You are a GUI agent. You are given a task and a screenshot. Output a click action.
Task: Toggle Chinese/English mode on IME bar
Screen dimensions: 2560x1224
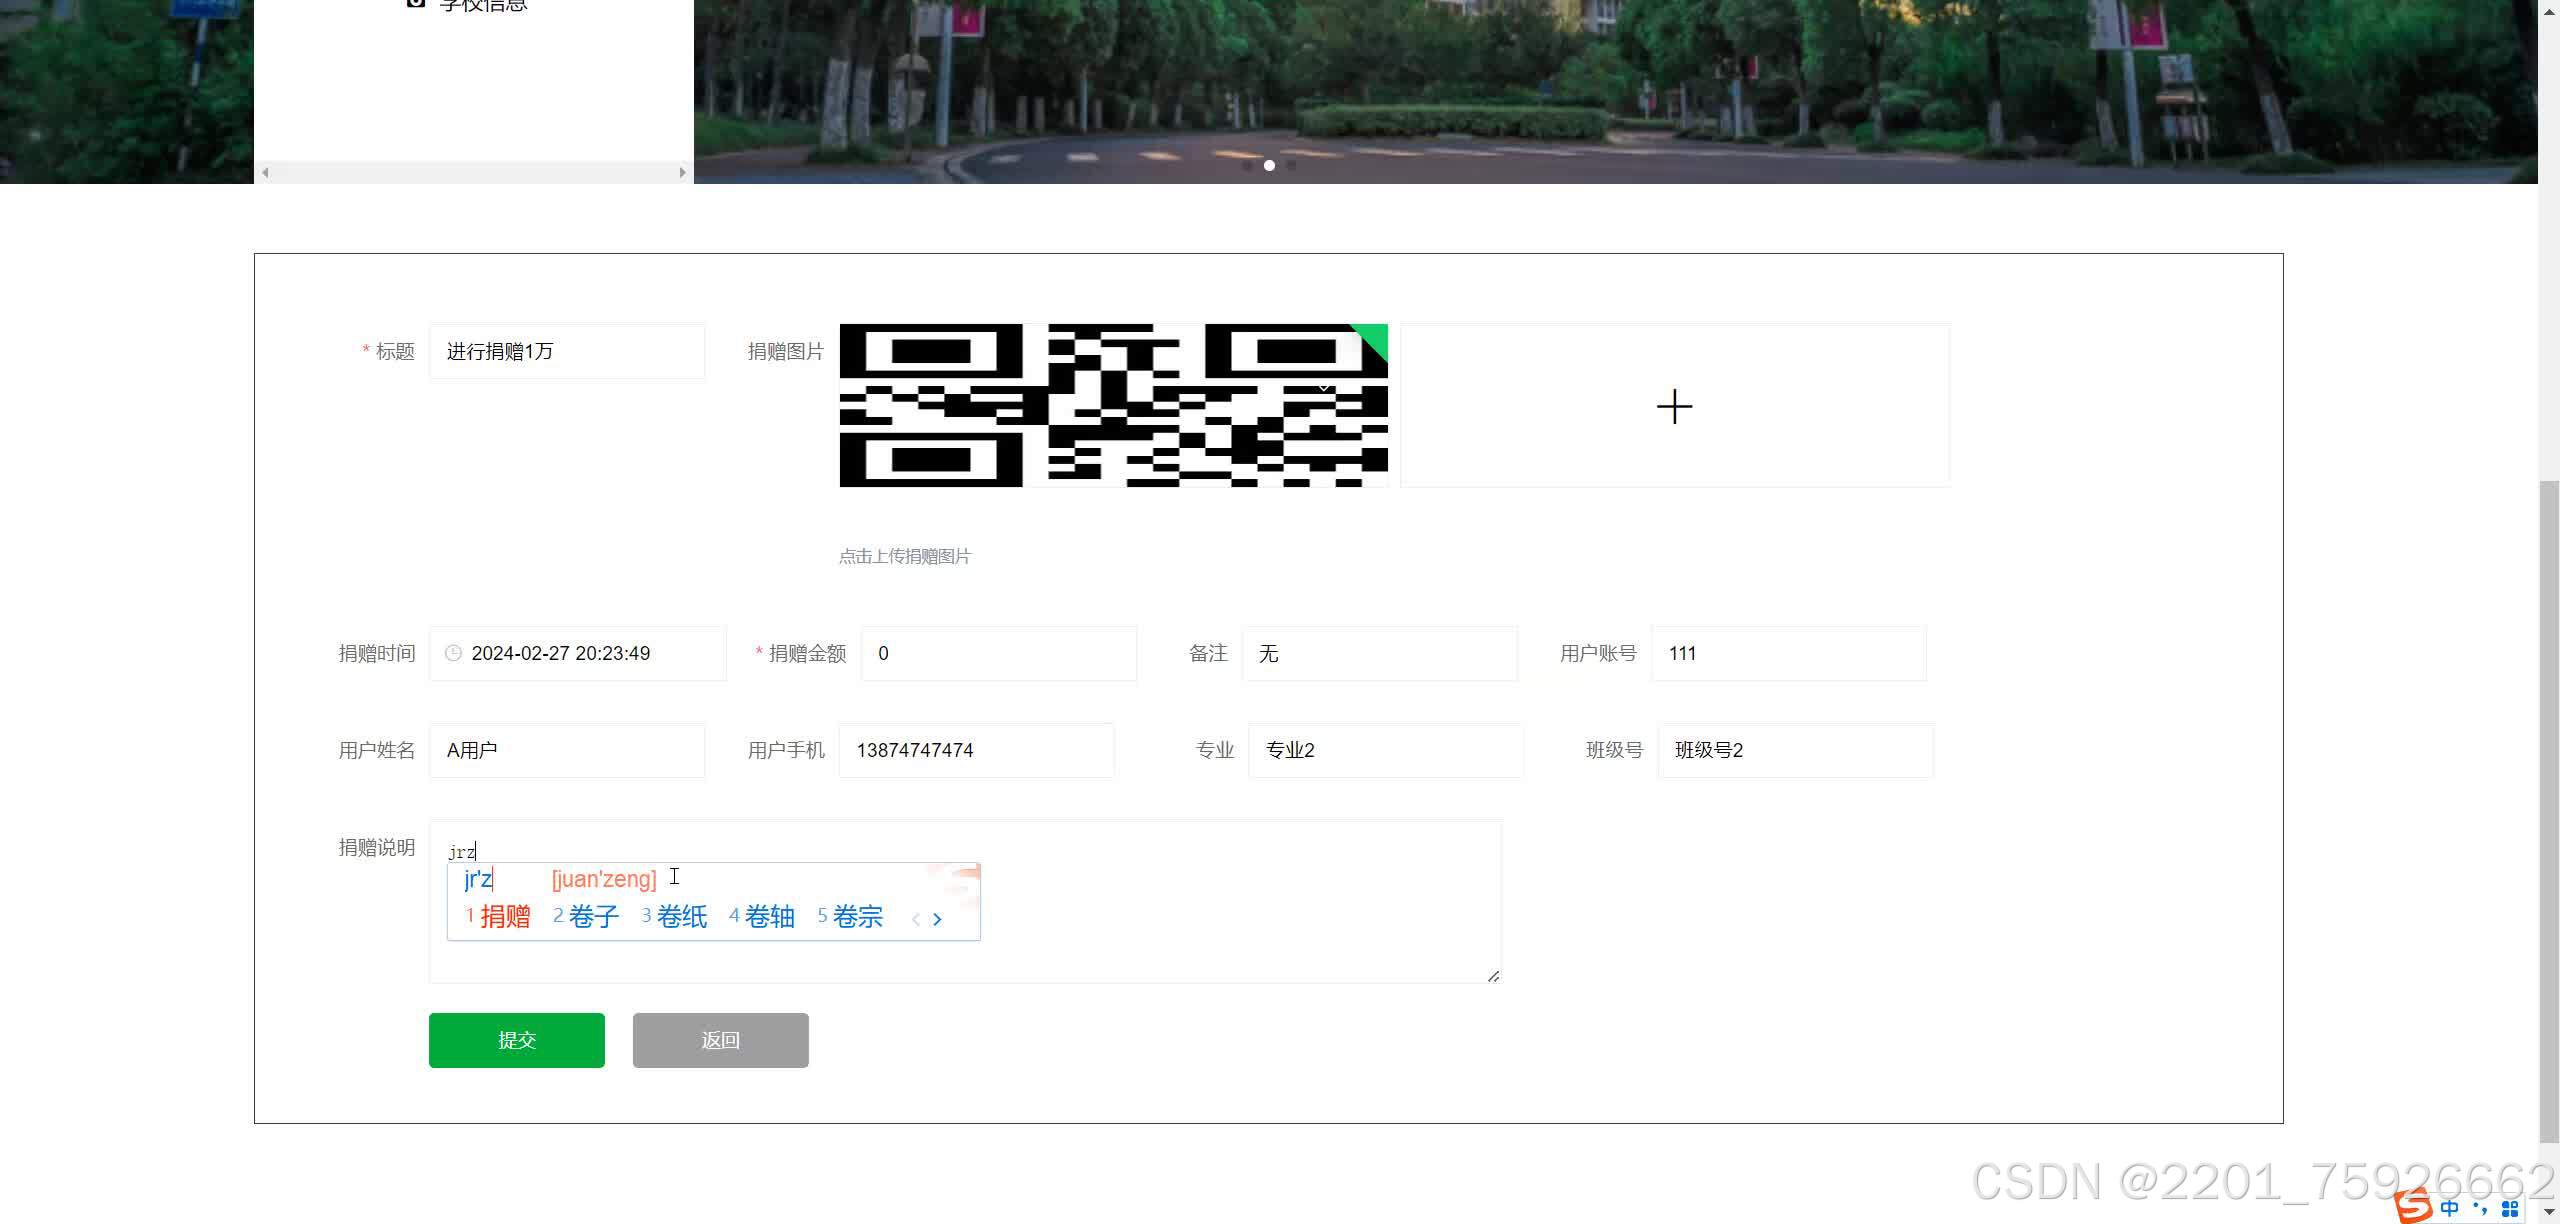[x=2449, y=1208]
